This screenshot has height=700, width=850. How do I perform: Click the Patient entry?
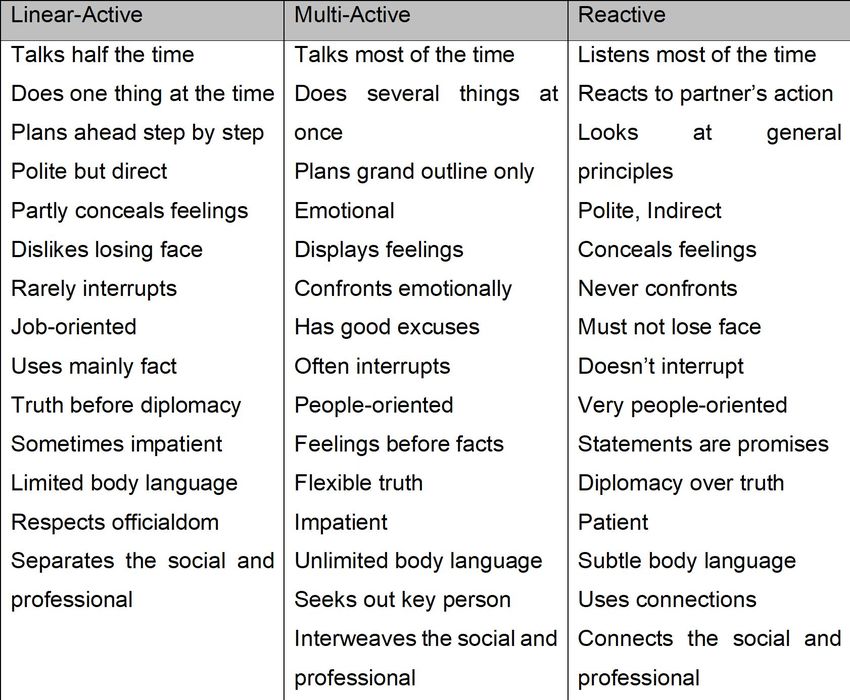coord(613,522)
